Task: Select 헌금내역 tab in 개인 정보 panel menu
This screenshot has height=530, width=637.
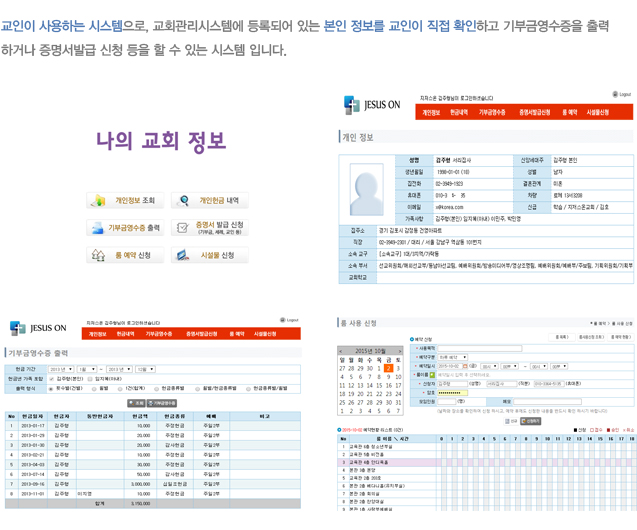Action: click(460, 113)
